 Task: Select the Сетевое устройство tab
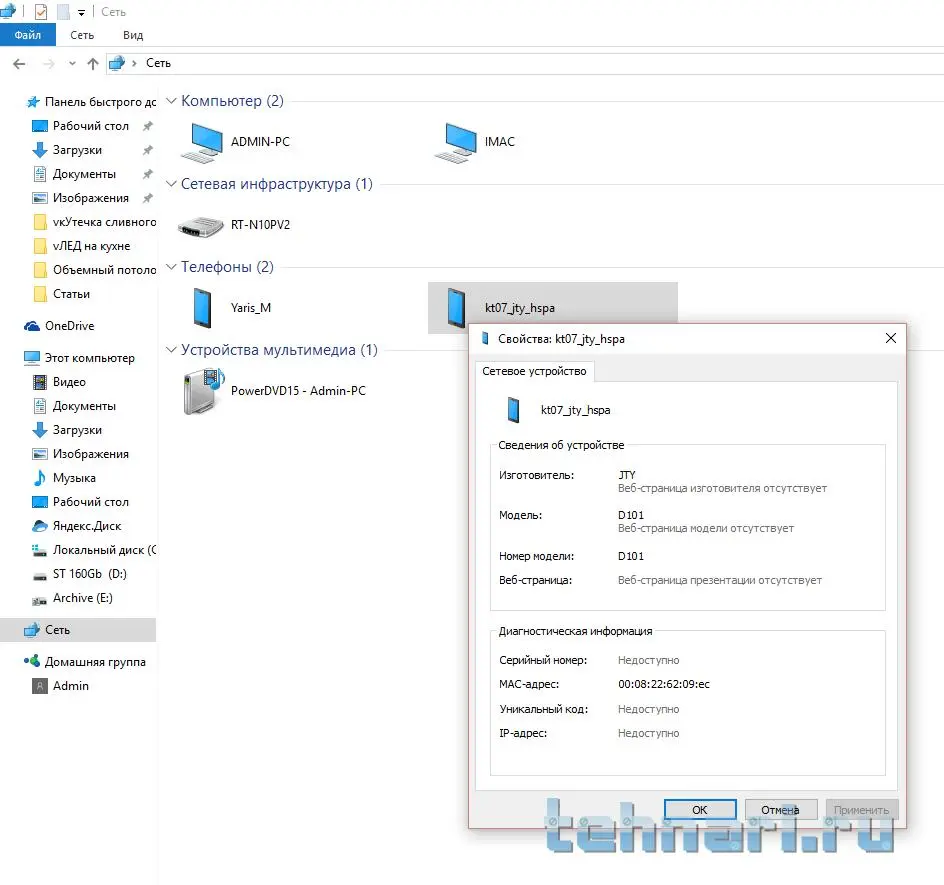(x=534, y=371)
